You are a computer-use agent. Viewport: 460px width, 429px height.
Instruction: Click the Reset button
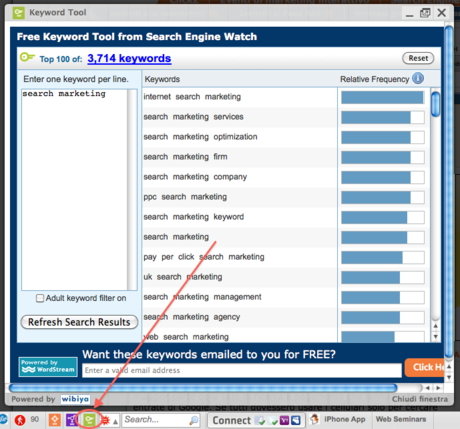click(x=418, y=58)
